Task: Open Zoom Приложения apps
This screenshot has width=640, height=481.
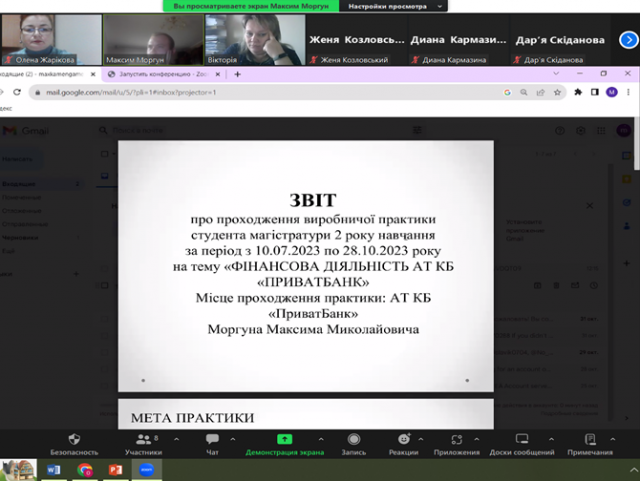Action: [456, 444]
